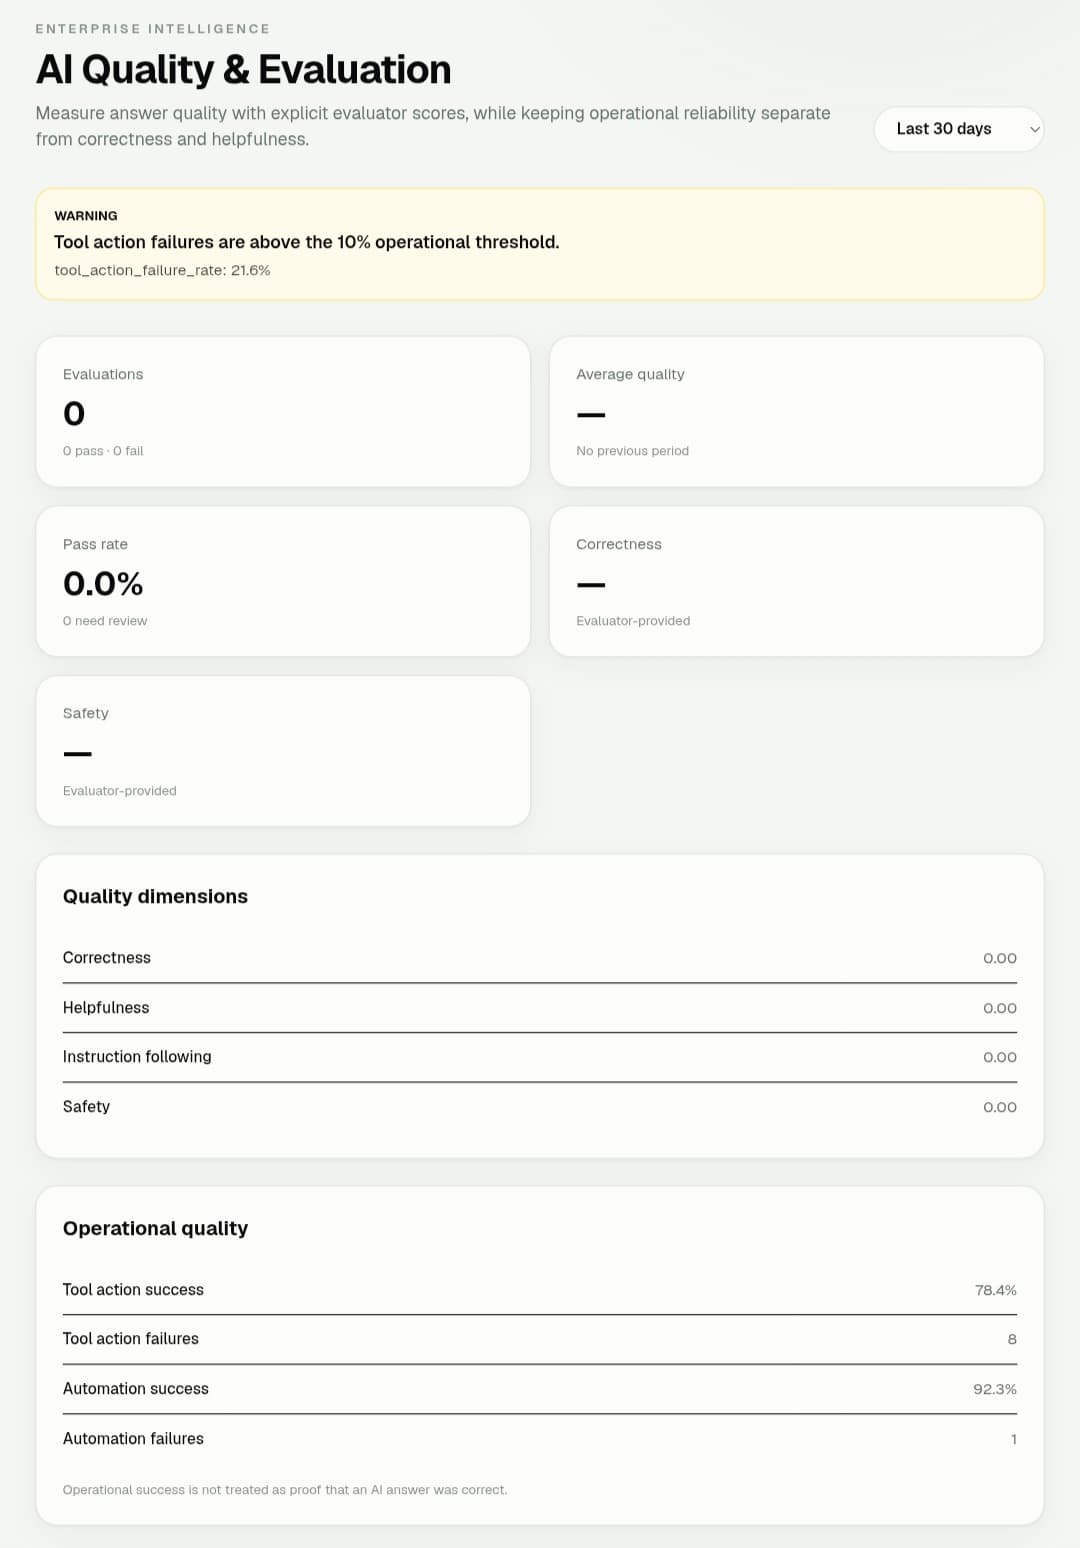This screenshot has width=1080, height=1548.
Task: Click the 0.00 value for Instruction following
Action: (x=1000, y=1057)
